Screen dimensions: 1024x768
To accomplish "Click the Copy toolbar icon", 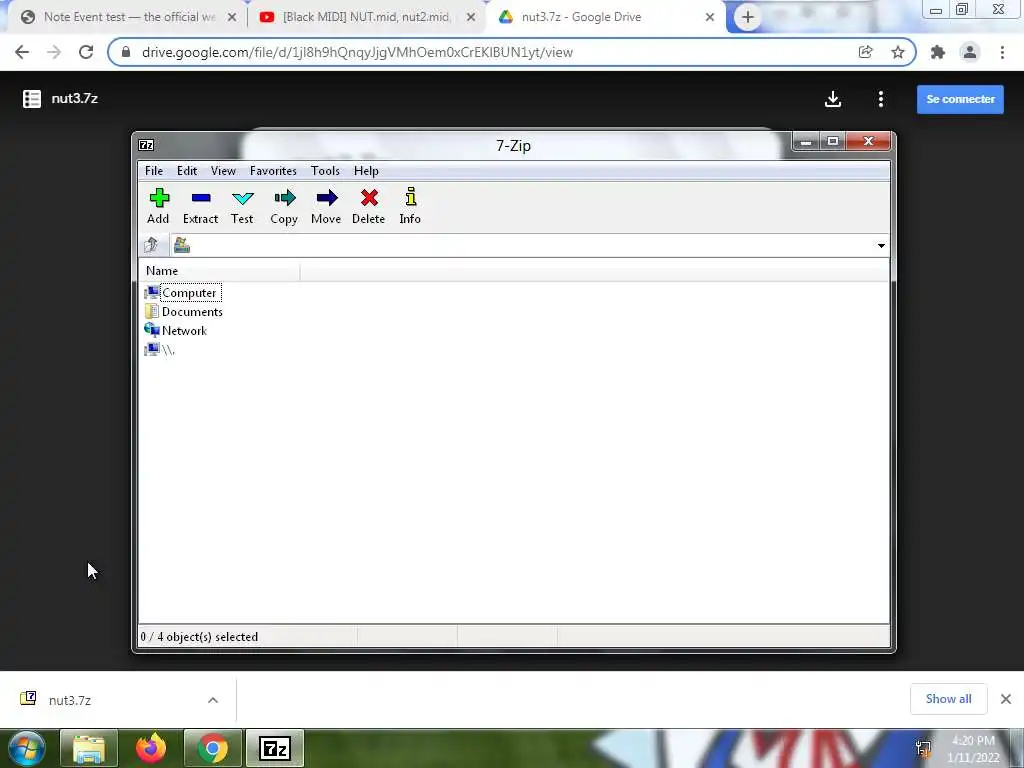I will coord(284,206).
